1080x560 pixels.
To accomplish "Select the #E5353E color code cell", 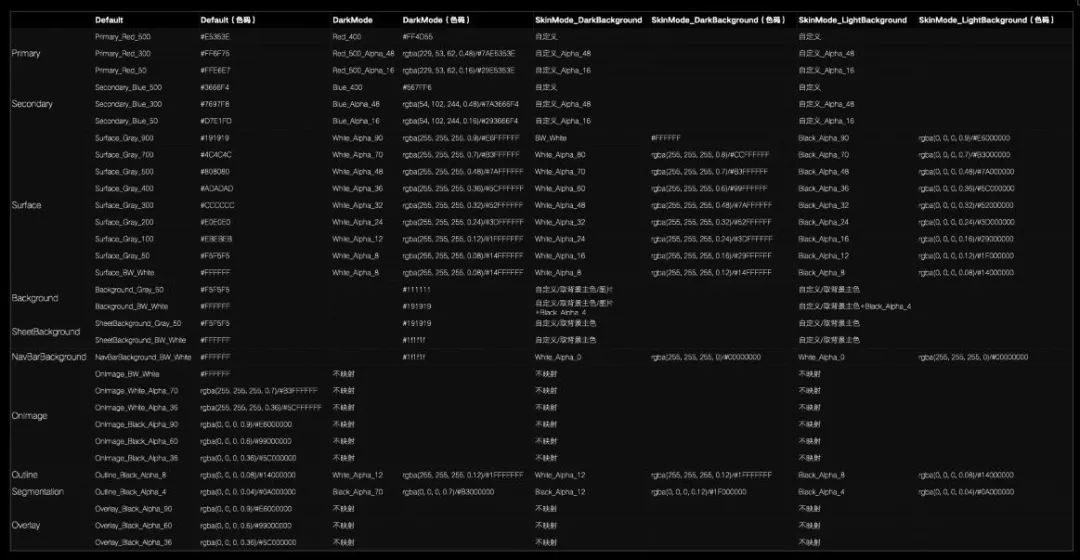I will tap(215, 36).
